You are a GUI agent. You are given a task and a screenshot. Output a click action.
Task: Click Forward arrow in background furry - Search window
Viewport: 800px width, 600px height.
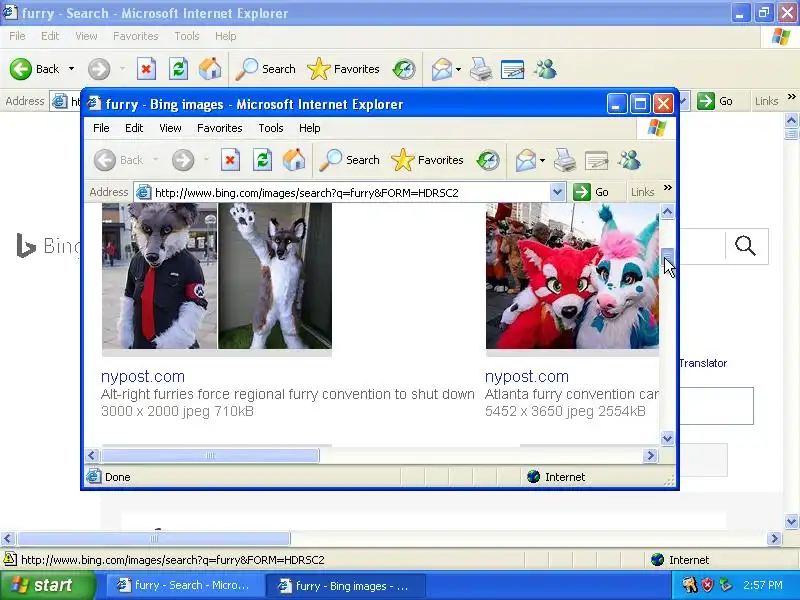(x=99, y=69)
